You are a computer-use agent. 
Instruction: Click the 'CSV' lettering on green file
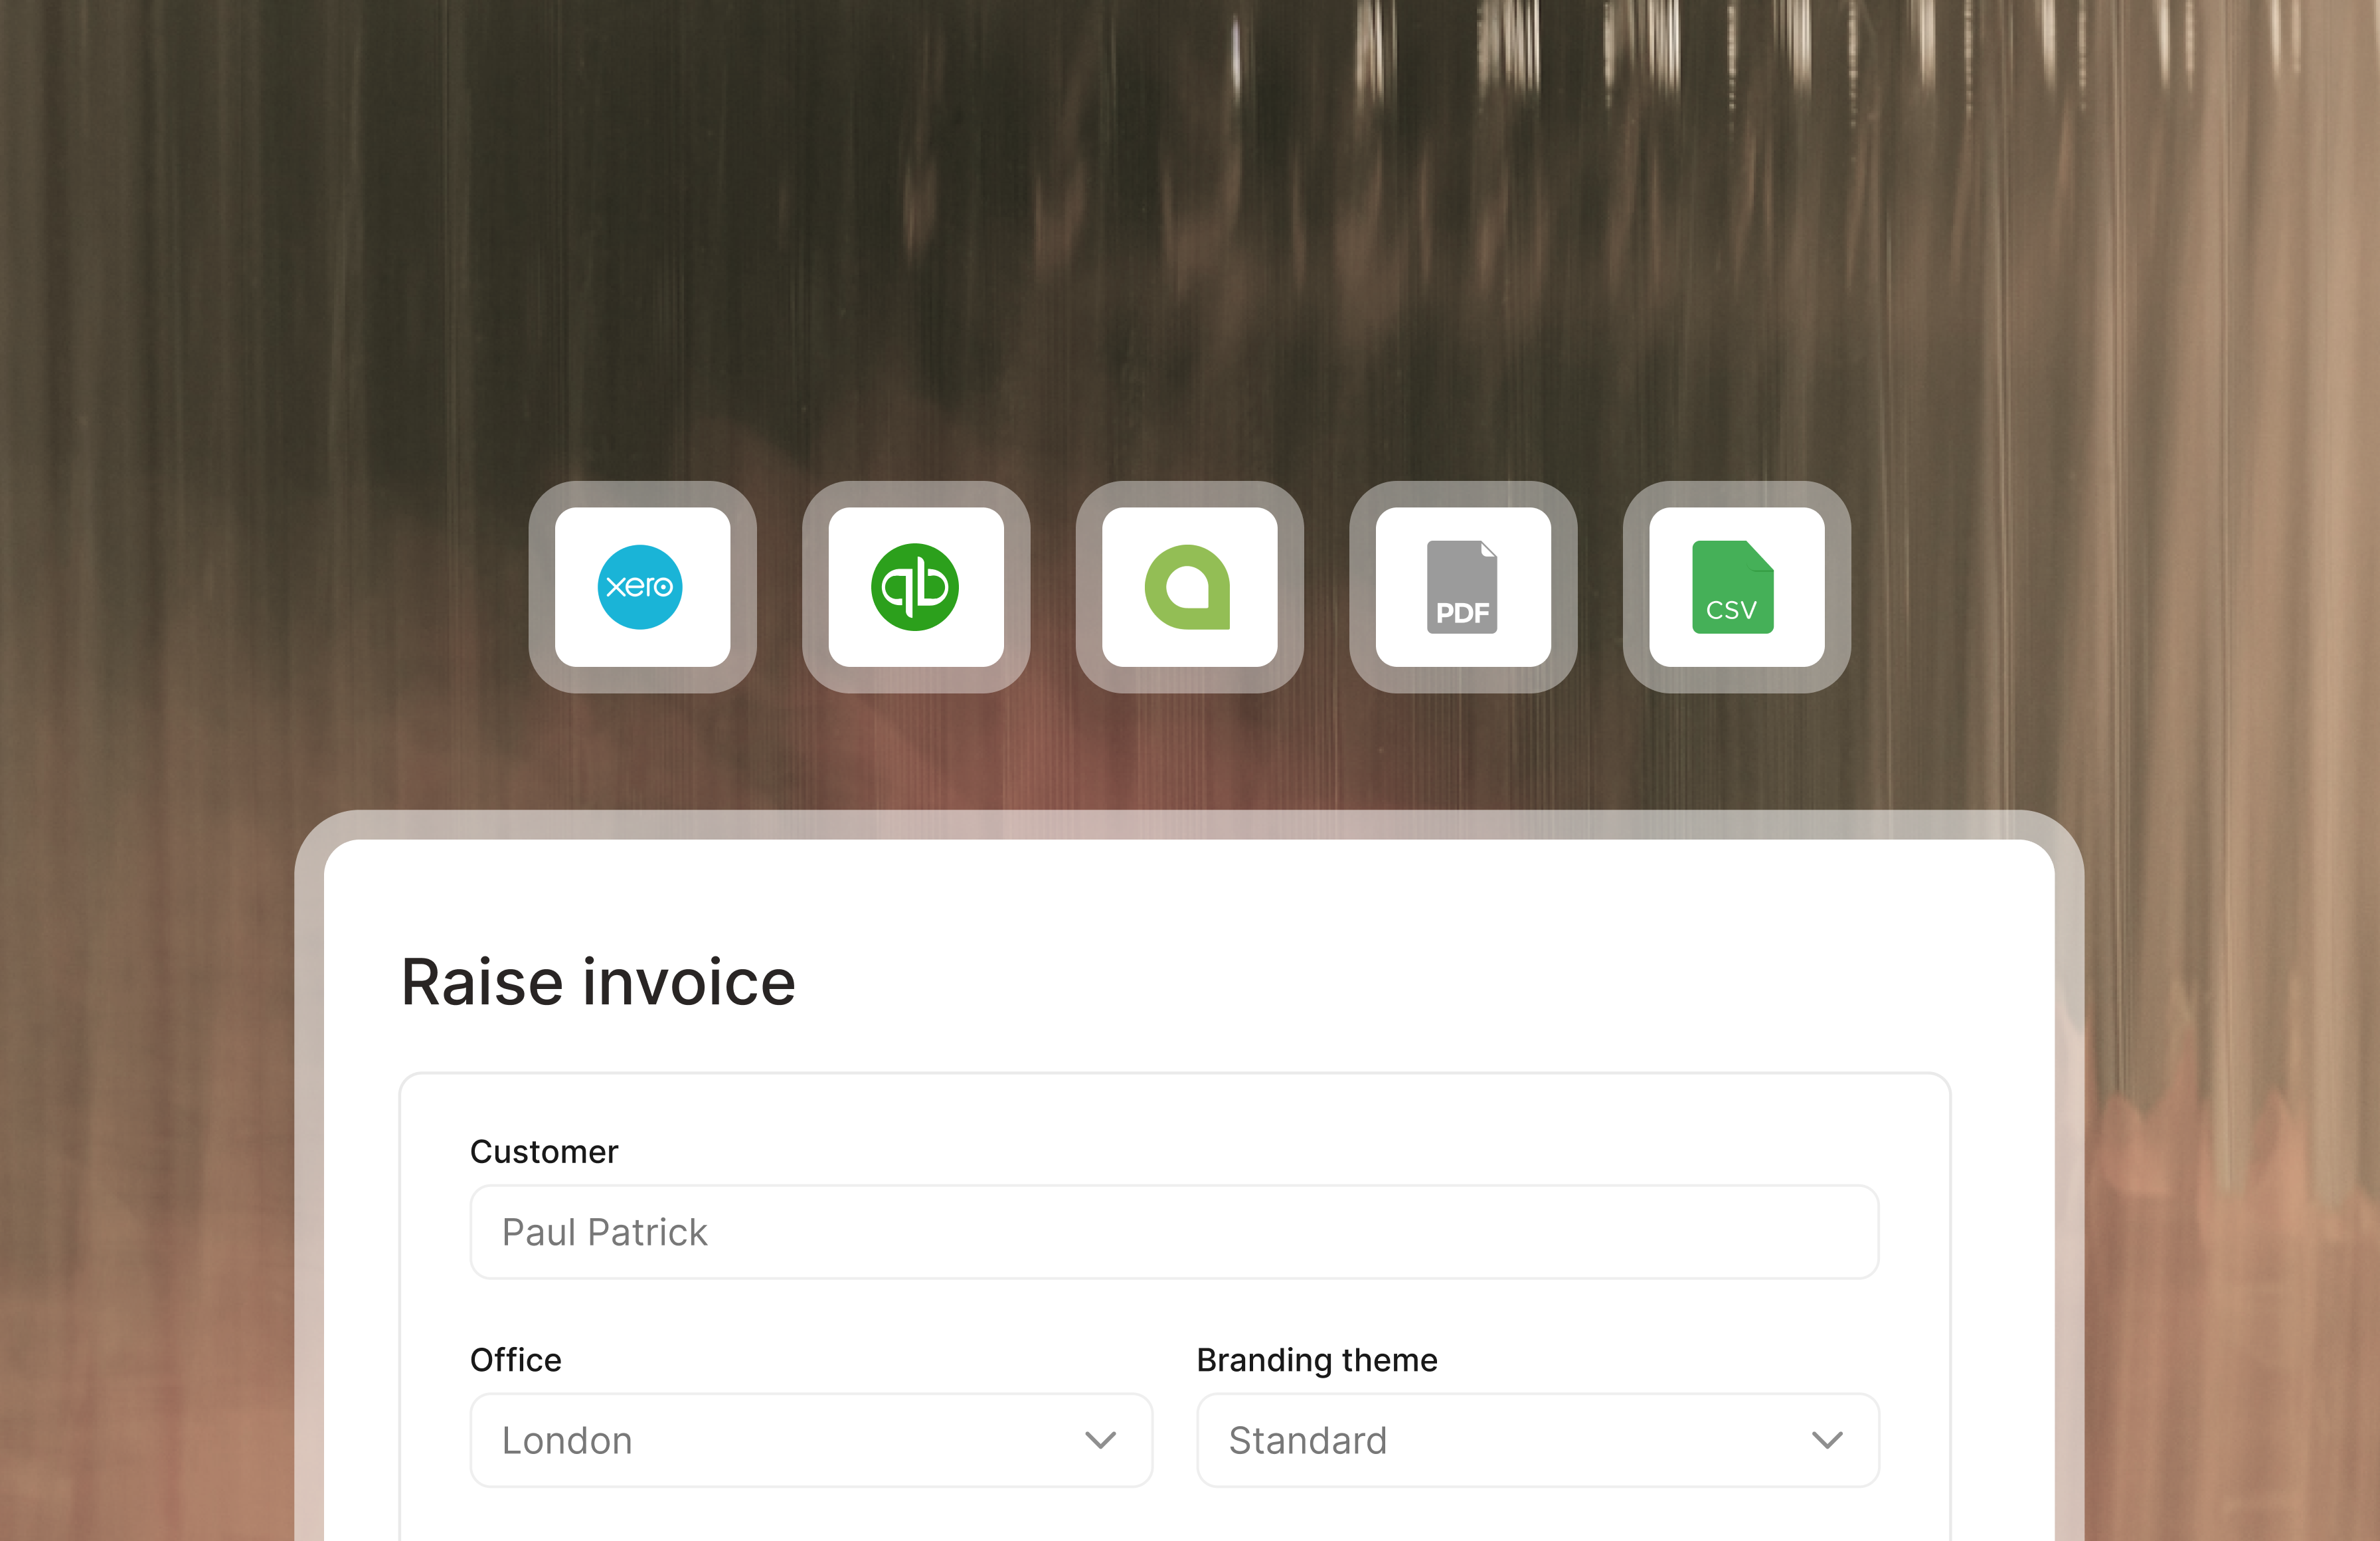coord(1731,610)
